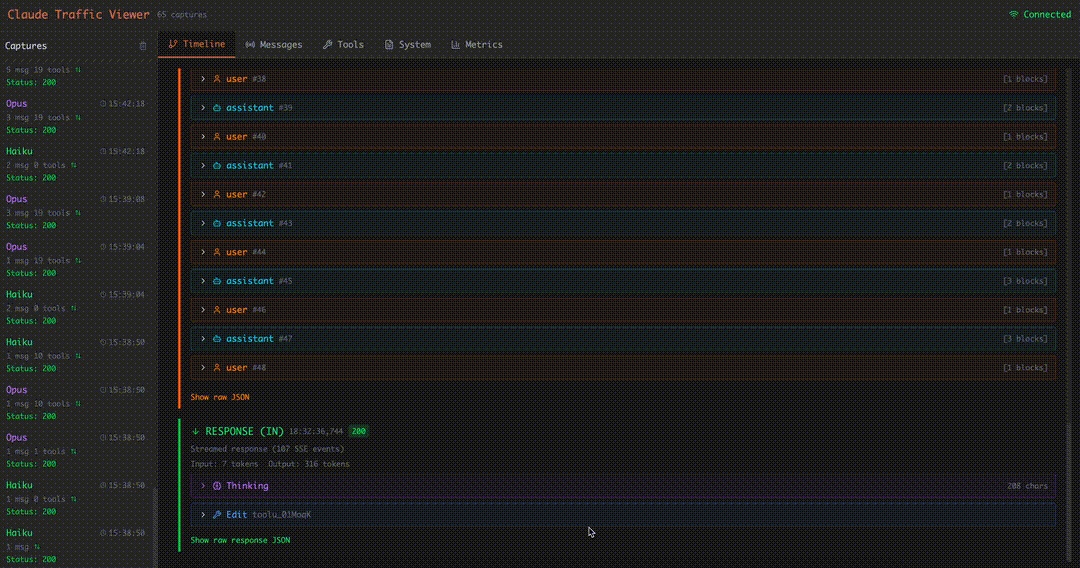The image size is (1080, 568).
Task: Click the Wi-Fi icon beside Connected
Action: (x=1013, y=15)
